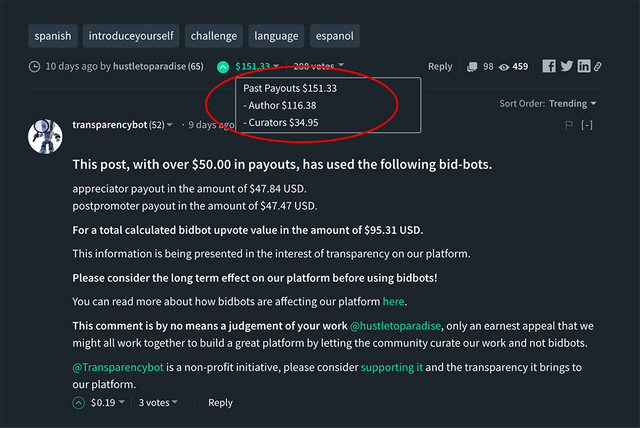Flag the transparencybot comment
Image resolution: width=640 pixels, height=428 pixels.
pyautogui.click(x=569, y=125)
